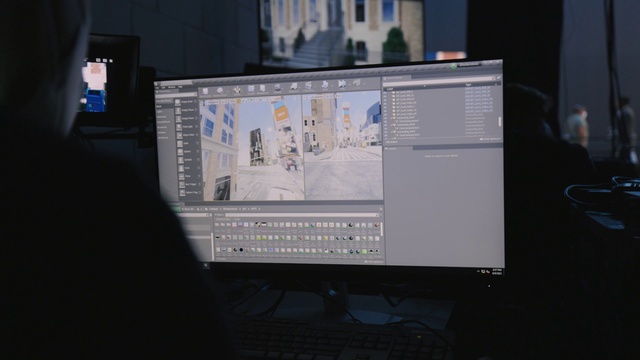The height and width of the screenshot is (360, 640).
Task: Click Lit view mode in left viewport
Action: [224, 101]
